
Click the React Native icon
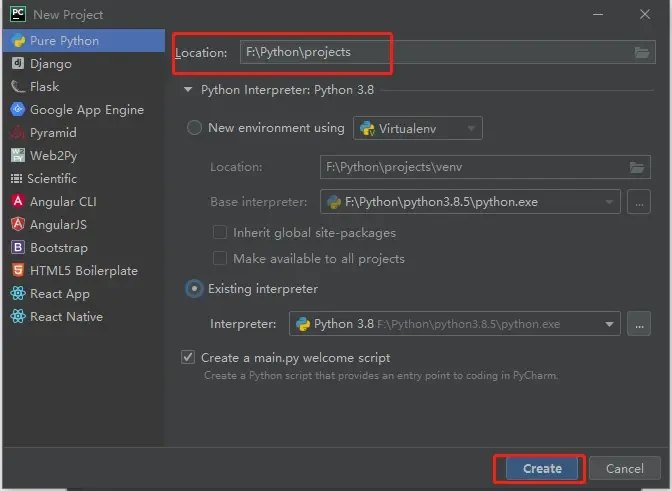click(18, 317)
